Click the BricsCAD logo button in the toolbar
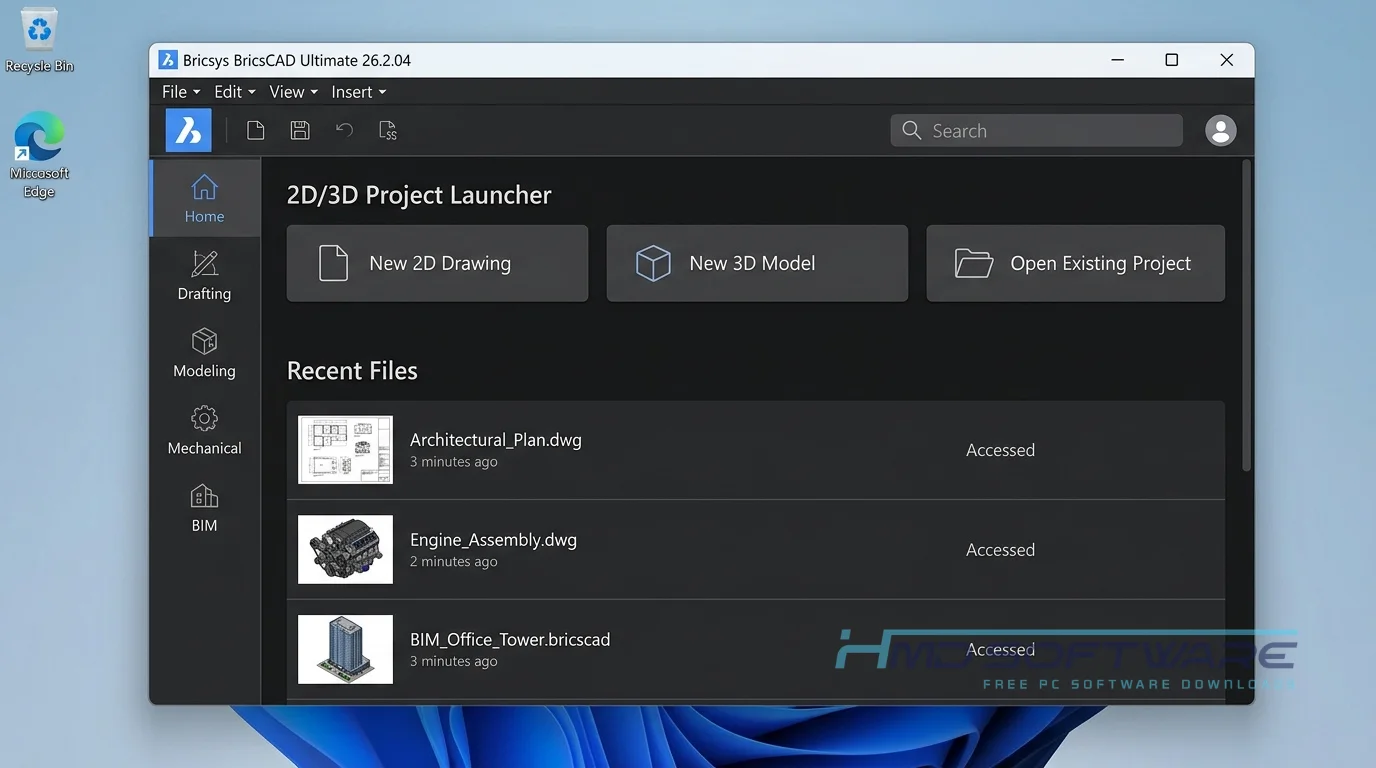The height and width of the screenshot is (768, 1376). [188, 130]
